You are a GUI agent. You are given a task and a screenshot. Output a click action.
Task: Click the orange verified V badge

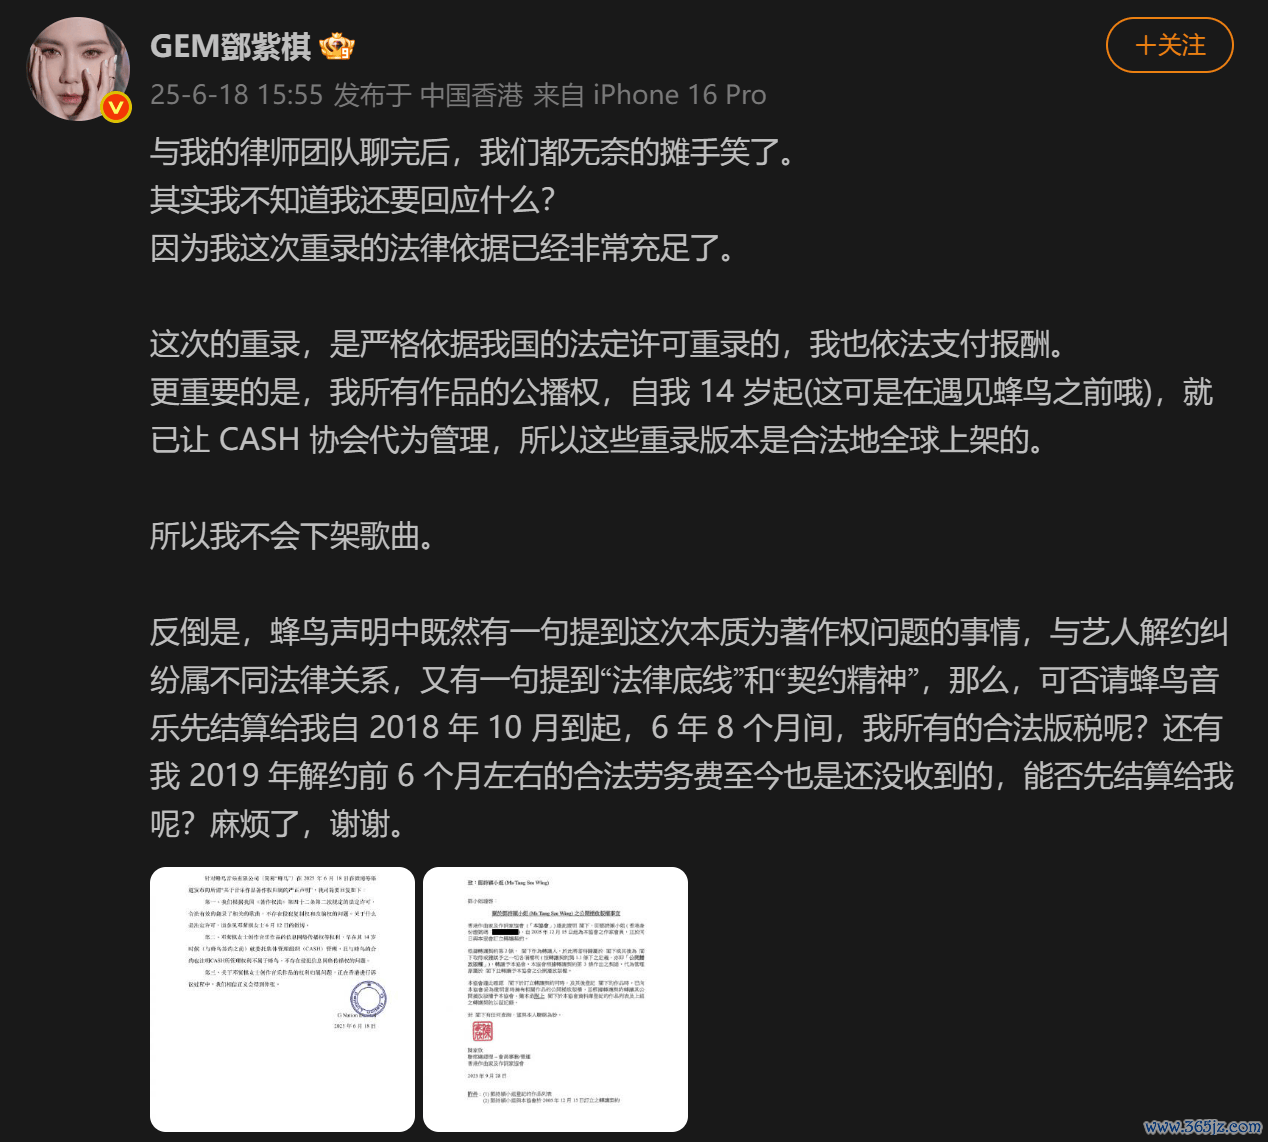click(x=117, y=107)
